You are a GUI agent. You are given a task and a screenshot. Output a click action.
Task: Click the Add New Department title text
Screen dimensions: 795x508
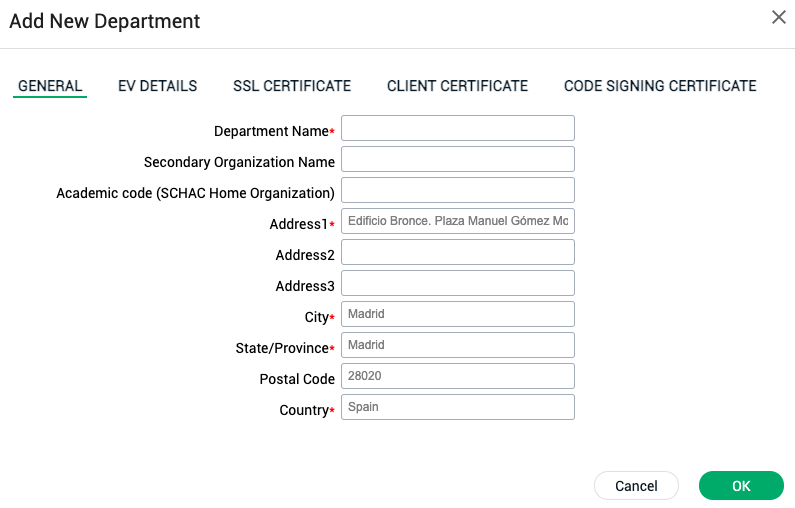pos(105,21)
